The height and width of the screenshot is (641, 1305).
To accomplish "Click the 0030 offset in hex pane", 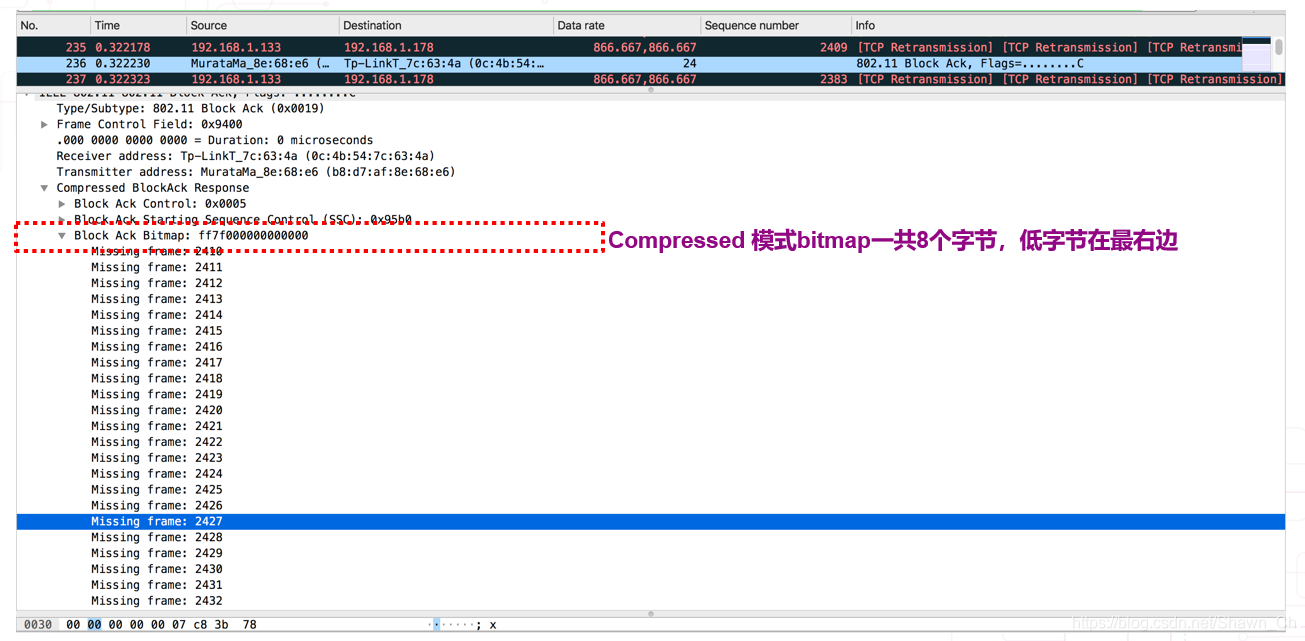I will point(37,625).
